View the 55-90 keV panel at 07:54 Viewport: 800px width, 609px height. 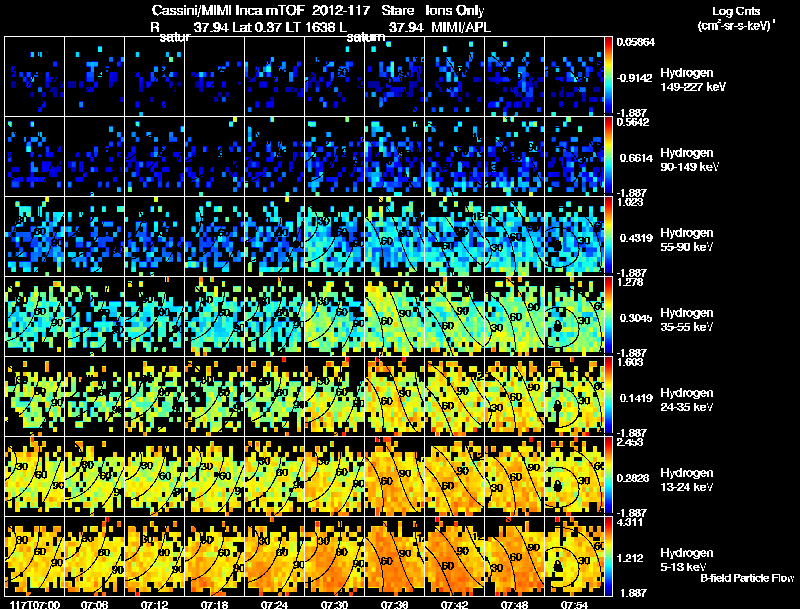(x=574, y=236)
